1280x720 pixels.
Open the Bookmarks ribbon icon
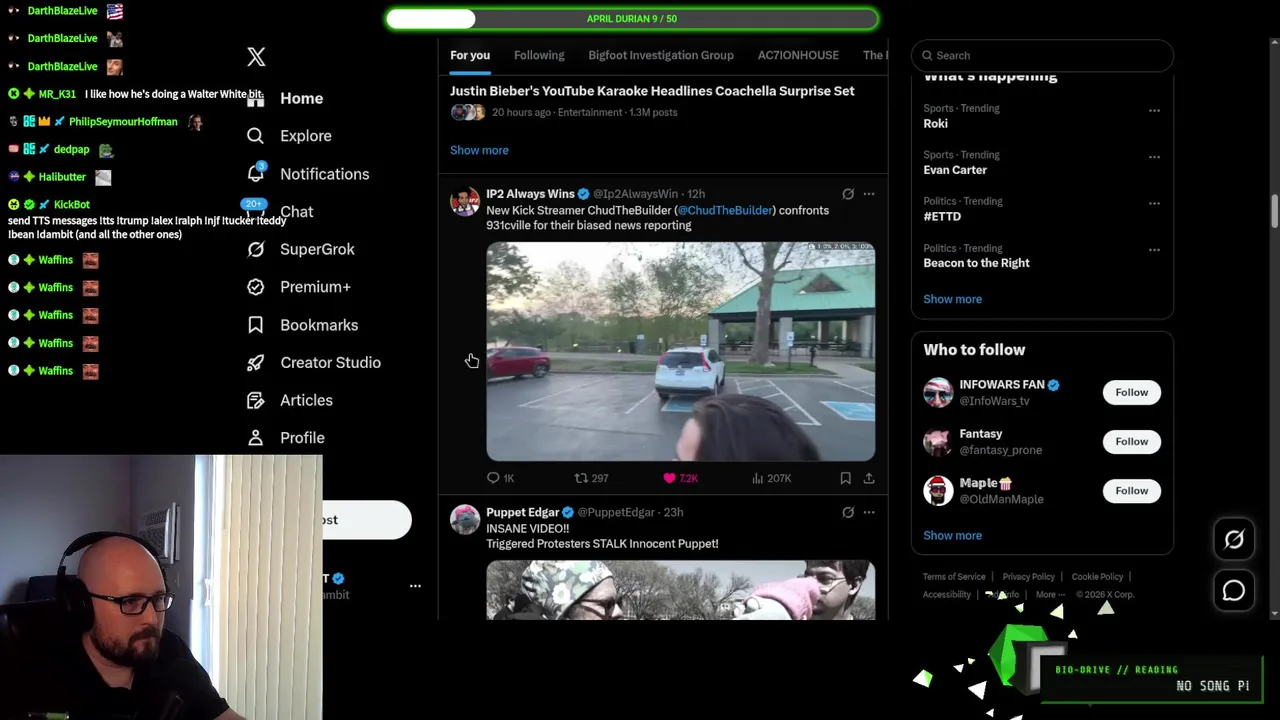[256, 325]
